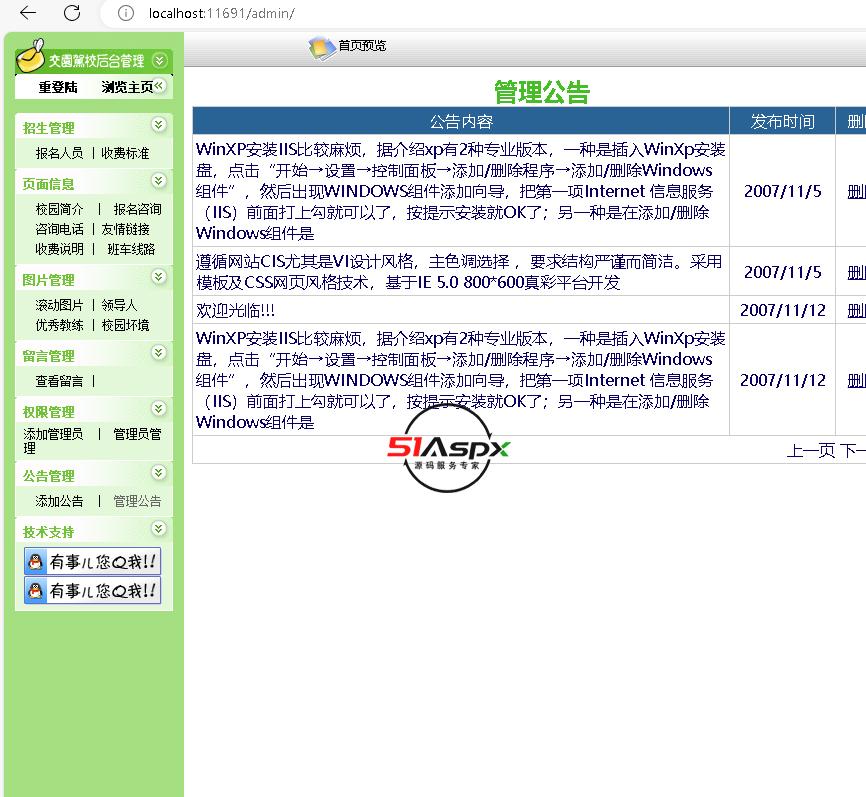Screen dimensions: 866x797
Task: Collapse the 图片管理 section chevron
Action: (x=159, y=276)
